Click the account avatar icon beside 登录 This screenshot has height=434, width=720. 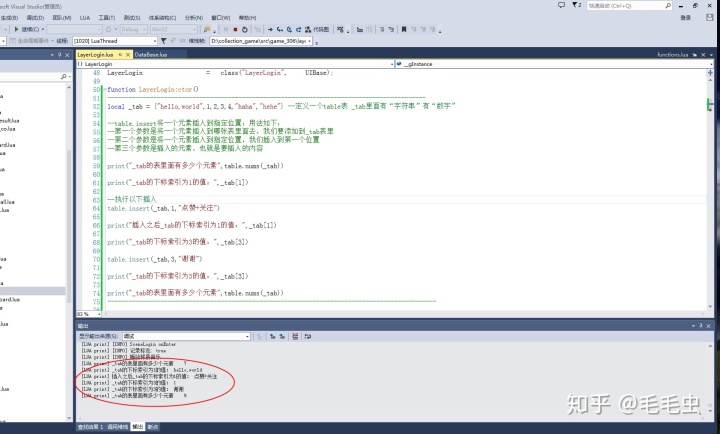[709, 17]
